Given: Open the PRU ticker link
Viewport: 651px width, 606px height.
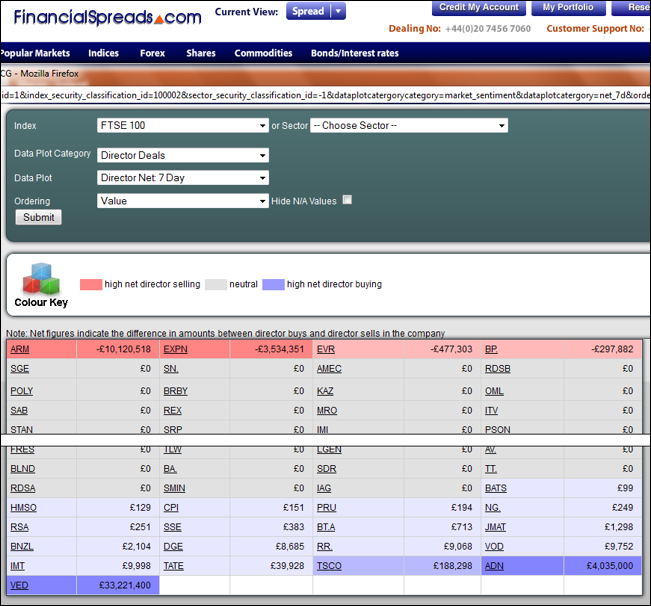Looking at the screenshot, I should pos(326,507).
